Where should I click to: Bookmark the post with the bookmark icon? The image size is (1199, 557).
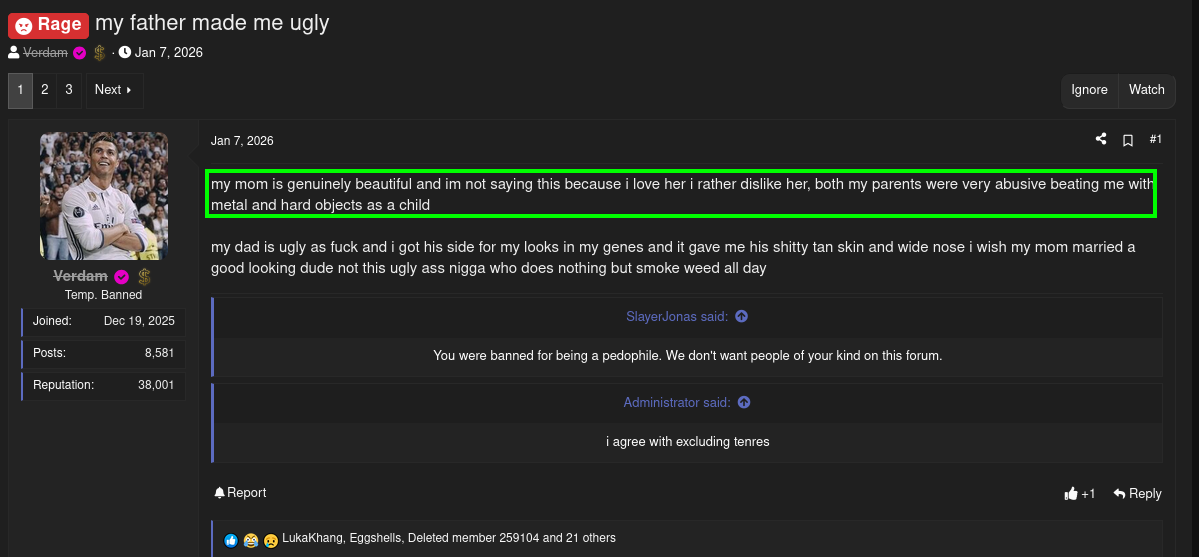click(1127, 140)
